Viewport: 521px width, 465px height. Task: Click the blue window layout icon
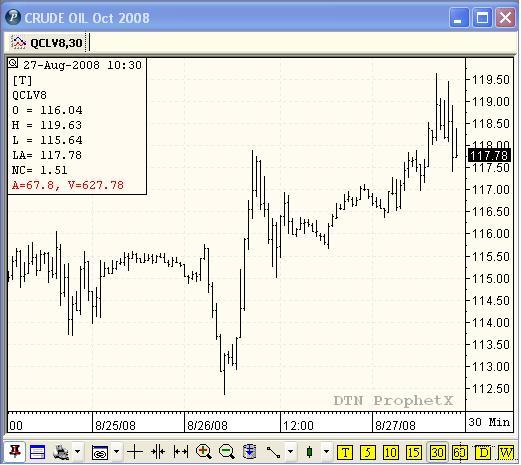click(x=37, y=452)
